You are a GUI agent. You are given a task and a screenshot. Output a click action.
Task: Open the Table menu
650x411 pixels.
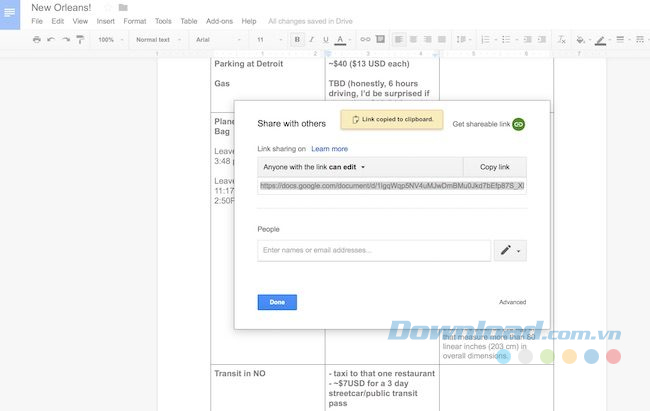[x=189, y=21]
